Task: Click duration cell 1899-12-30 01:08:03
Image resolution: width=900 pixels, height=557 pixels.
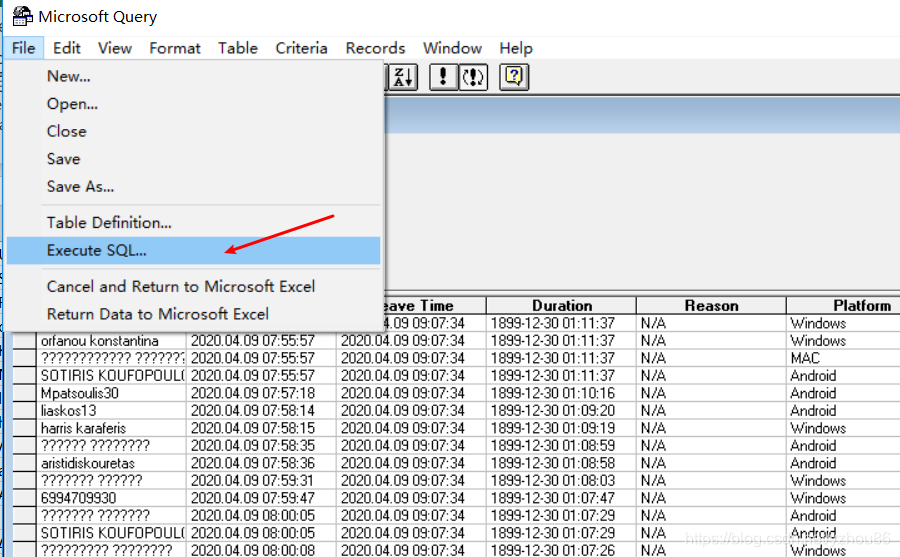Action: tap(561, 481)
